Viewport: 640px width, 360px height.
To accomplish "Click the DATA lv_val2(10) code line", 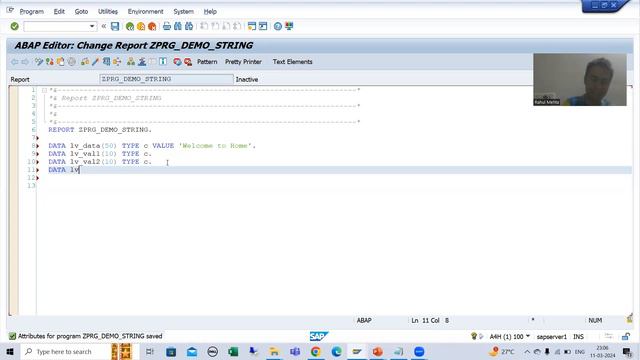I will (100, 162).
